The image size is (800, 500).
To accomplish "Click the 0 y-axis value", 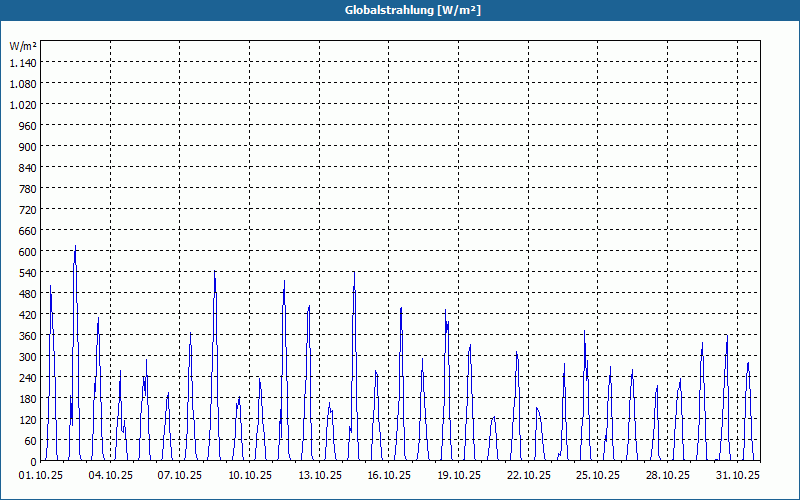I will [x=33, y=462].
